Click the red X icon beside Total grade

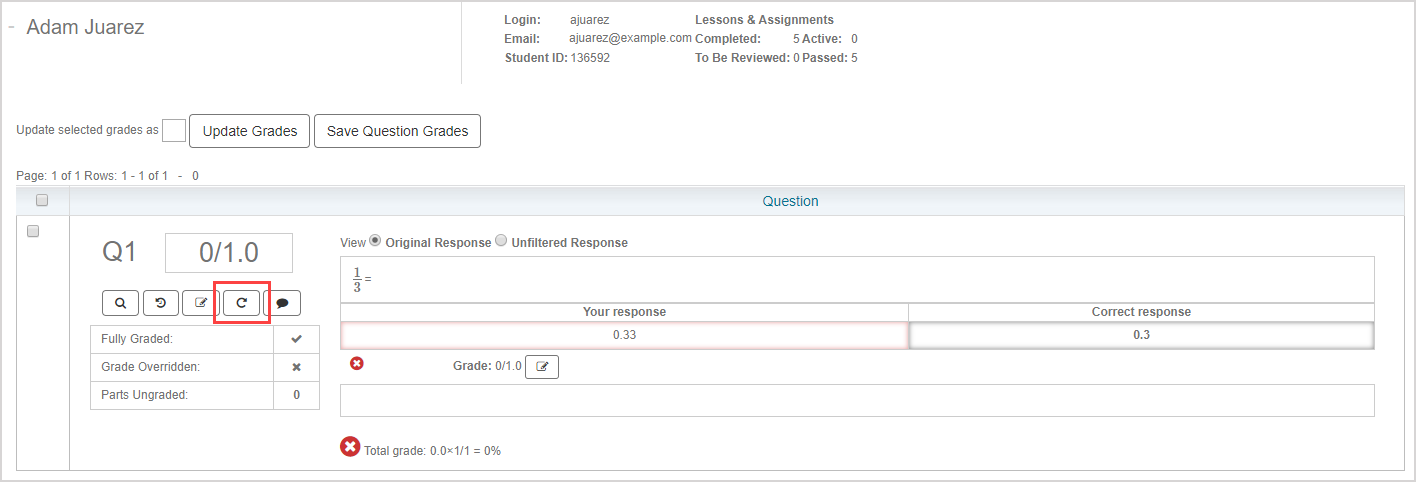click(350, 447)
